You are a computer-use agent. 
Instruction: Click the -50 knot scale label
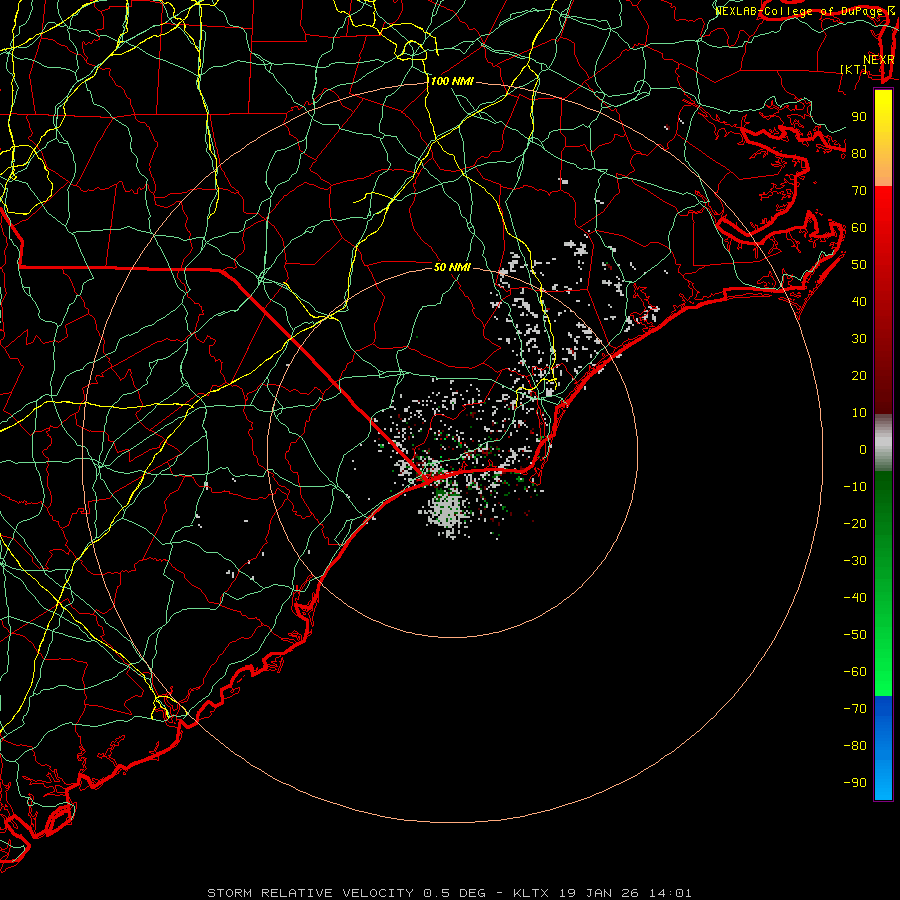[x=855, y=635]
